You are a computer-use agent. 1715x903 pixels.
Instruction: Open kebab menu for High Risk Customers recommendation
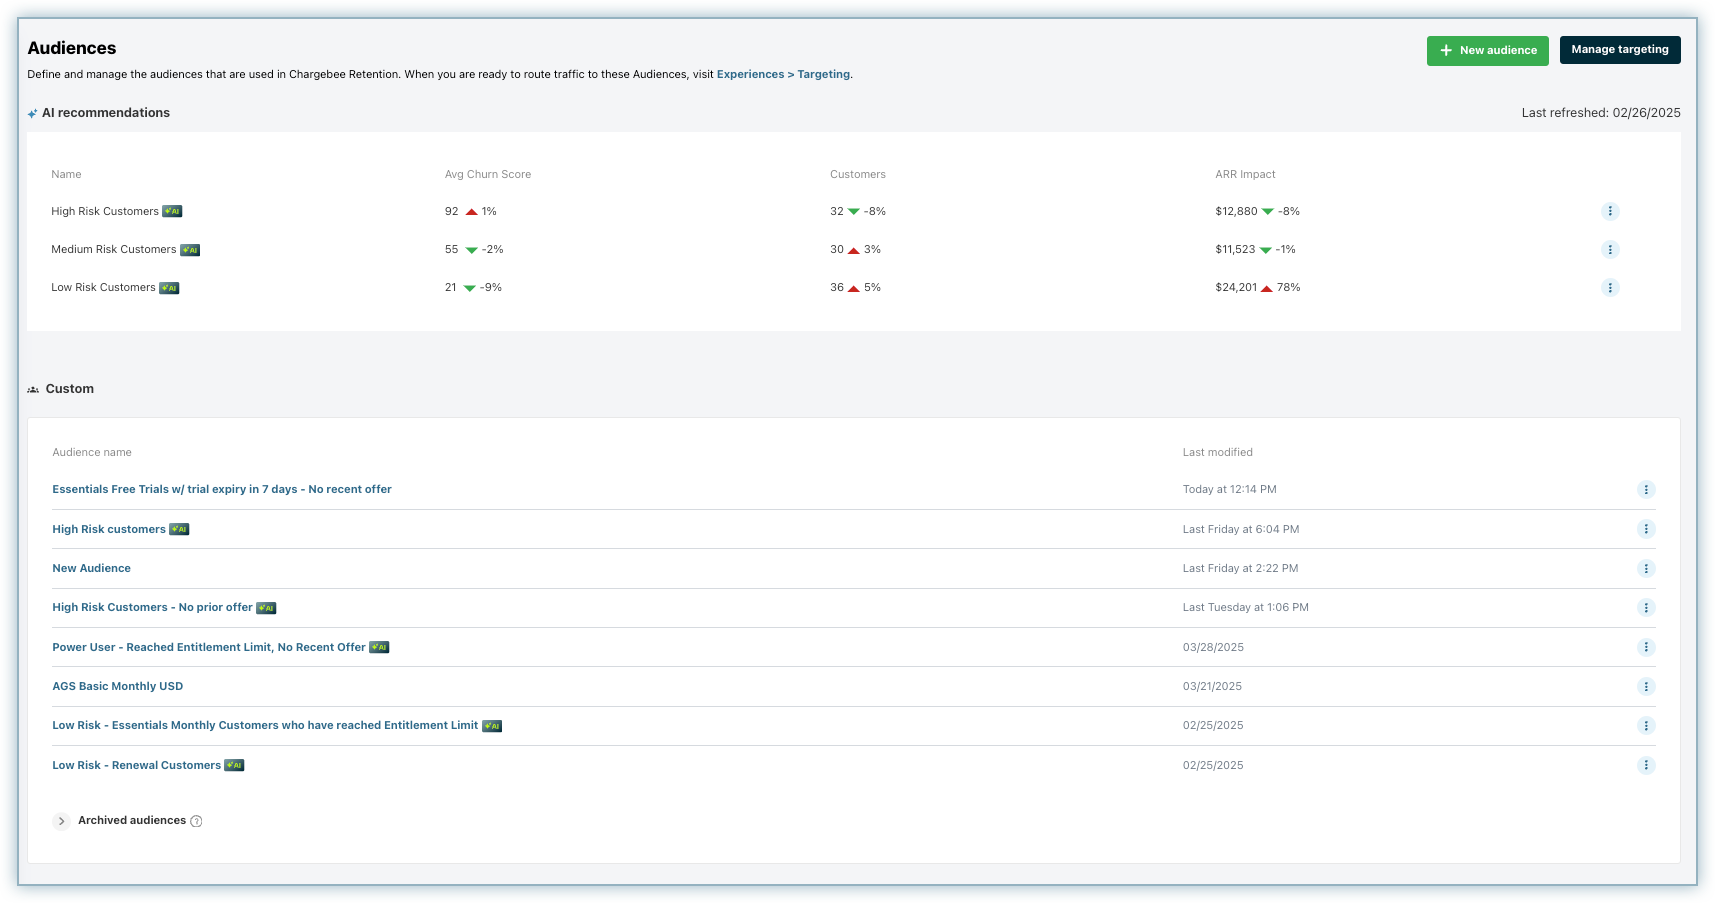[x=1610, y=211]
